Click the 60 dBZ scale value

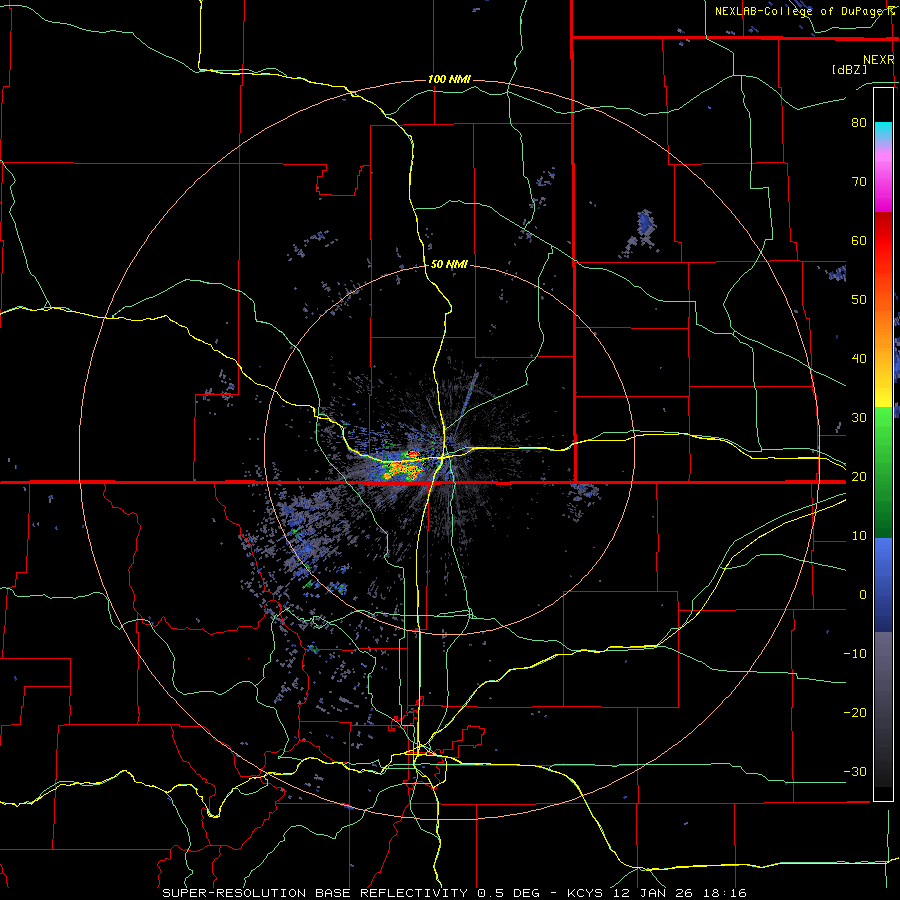tap(859, 240)
